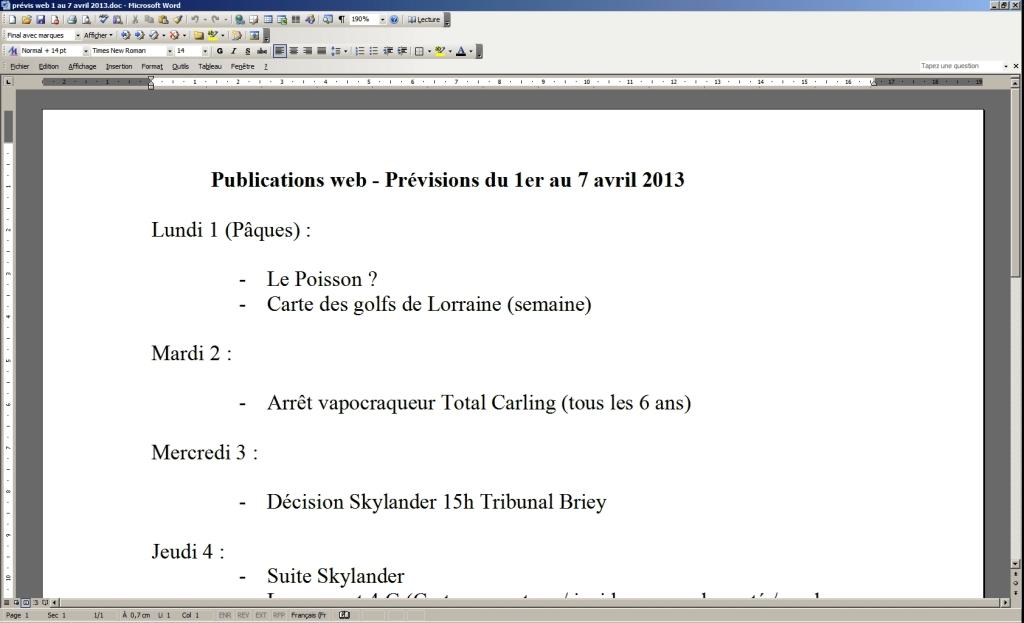Toggle bold formatting (G)
The image size is (1024, 623).
tap(219, 51)
